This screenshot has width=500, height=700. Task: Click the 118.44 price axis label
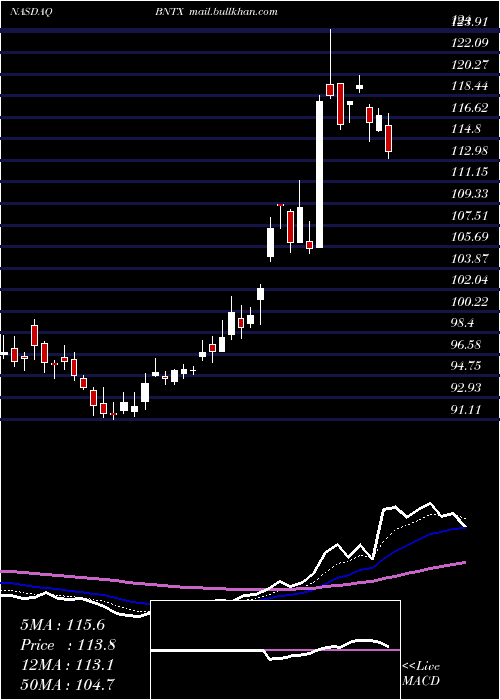pos(469,86)
